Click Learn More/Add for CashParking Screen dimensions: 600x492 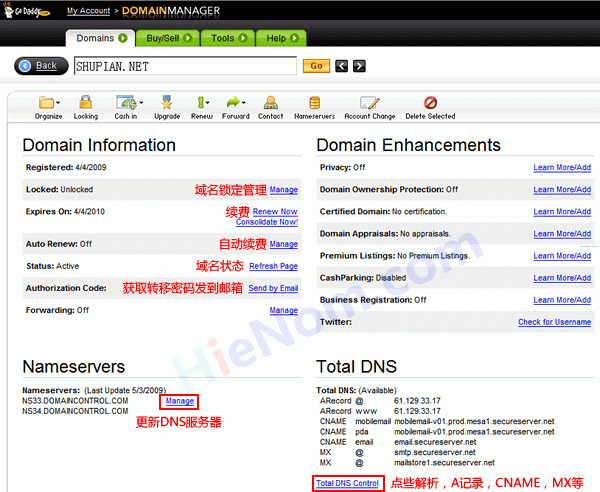click(x=562, y=278)
